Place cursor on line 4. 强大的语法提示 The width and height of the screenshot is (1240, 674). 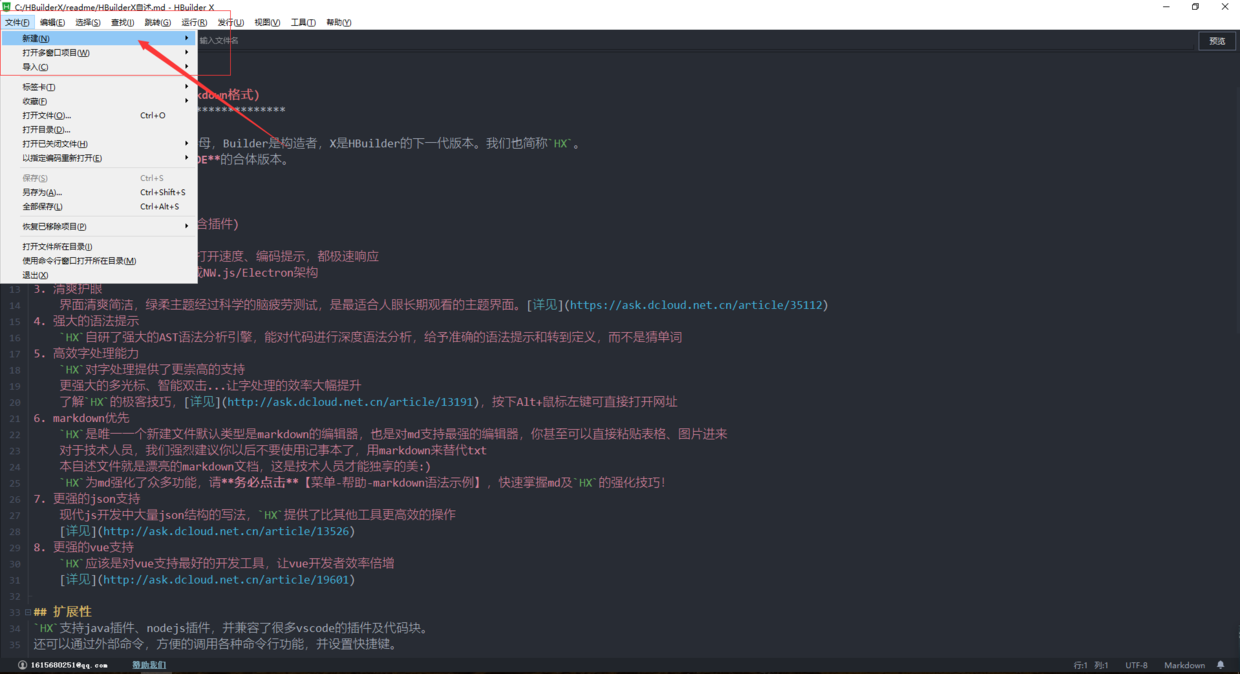click(x=86, y=321)
